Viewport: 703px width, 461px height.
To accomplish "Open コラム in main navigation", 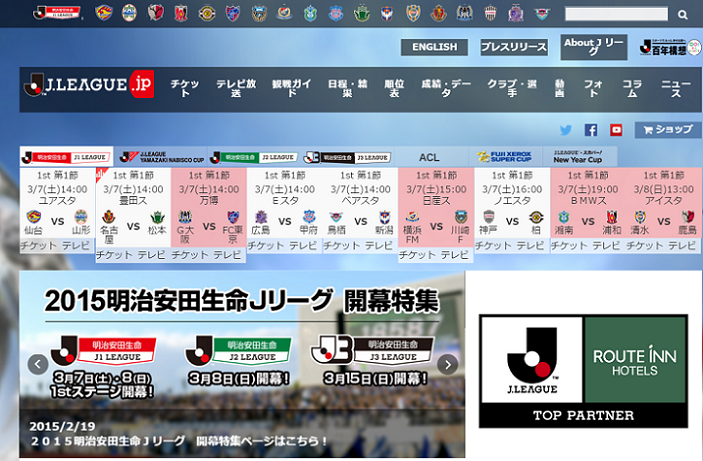I will pyautogui.click(x=632, y=88).
